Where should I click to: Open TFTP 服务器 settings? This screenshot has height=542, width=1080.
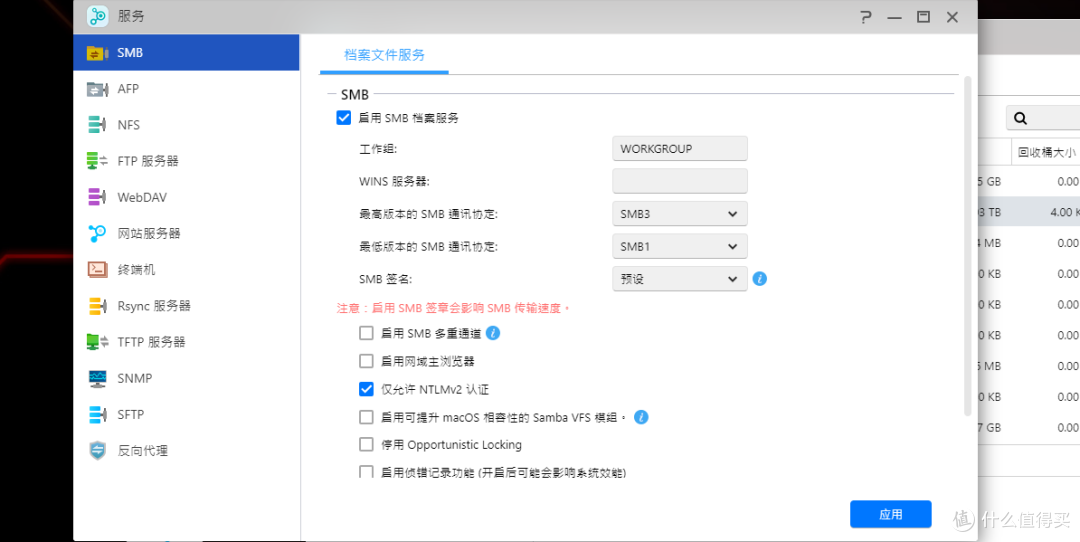pyautogui.click(x=186, y=342)
